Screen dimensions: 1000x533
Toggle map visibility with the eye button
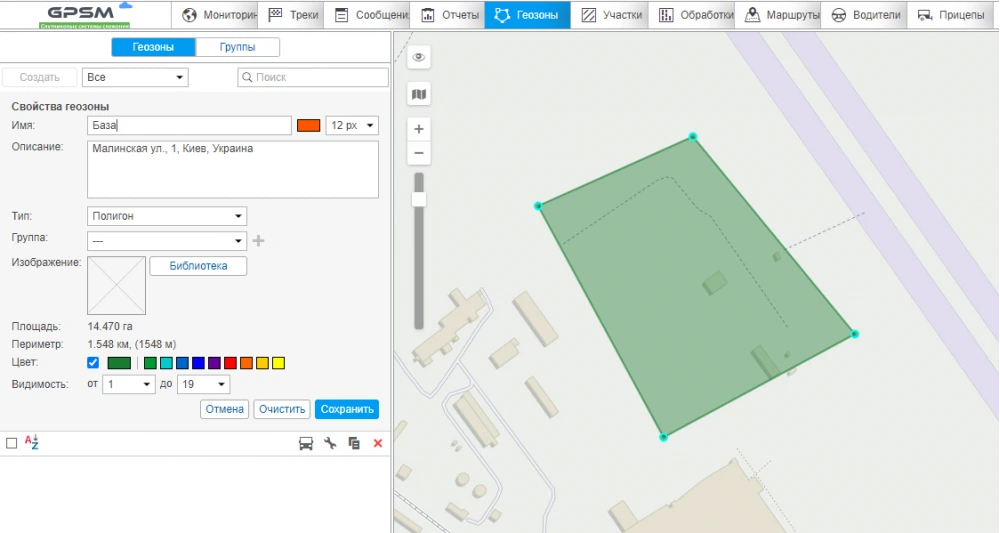pos(419,58)
